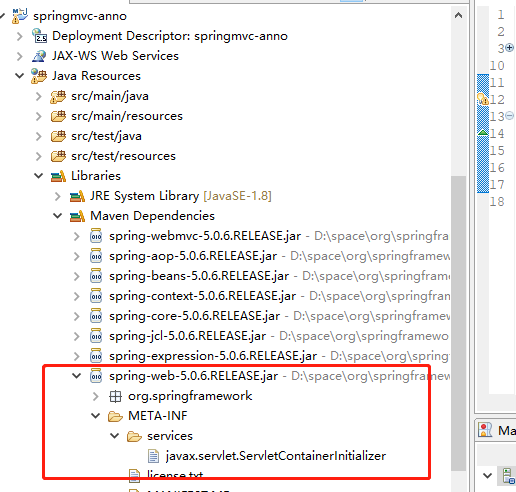516x492 pixels.
Task: Expand the JRE System Library node
Action: tap(58, 196)
